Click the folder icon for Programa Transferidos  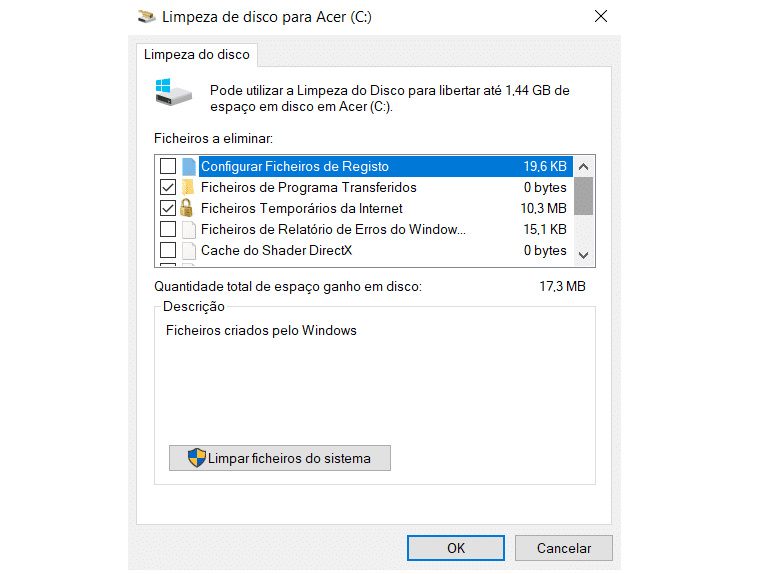[x=188, y=187]
